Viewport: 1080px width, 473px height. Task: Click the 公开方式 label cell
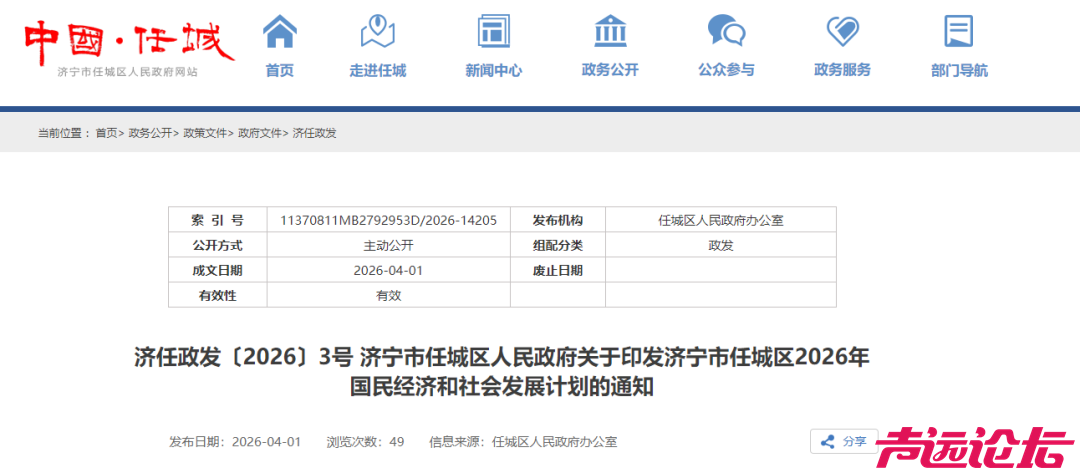pyautogui.click(x=218, y=245)
